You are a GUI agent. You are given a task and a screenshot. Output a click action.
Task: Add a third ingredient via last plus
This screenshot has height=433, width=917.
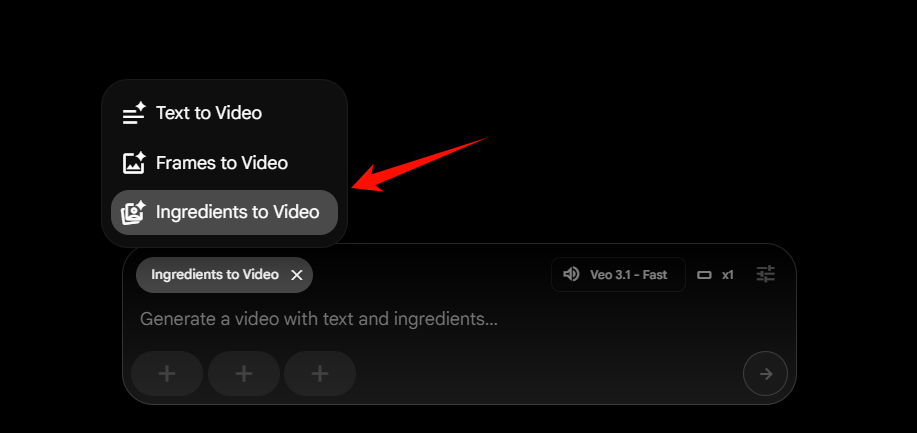click(x=320, y=373)
